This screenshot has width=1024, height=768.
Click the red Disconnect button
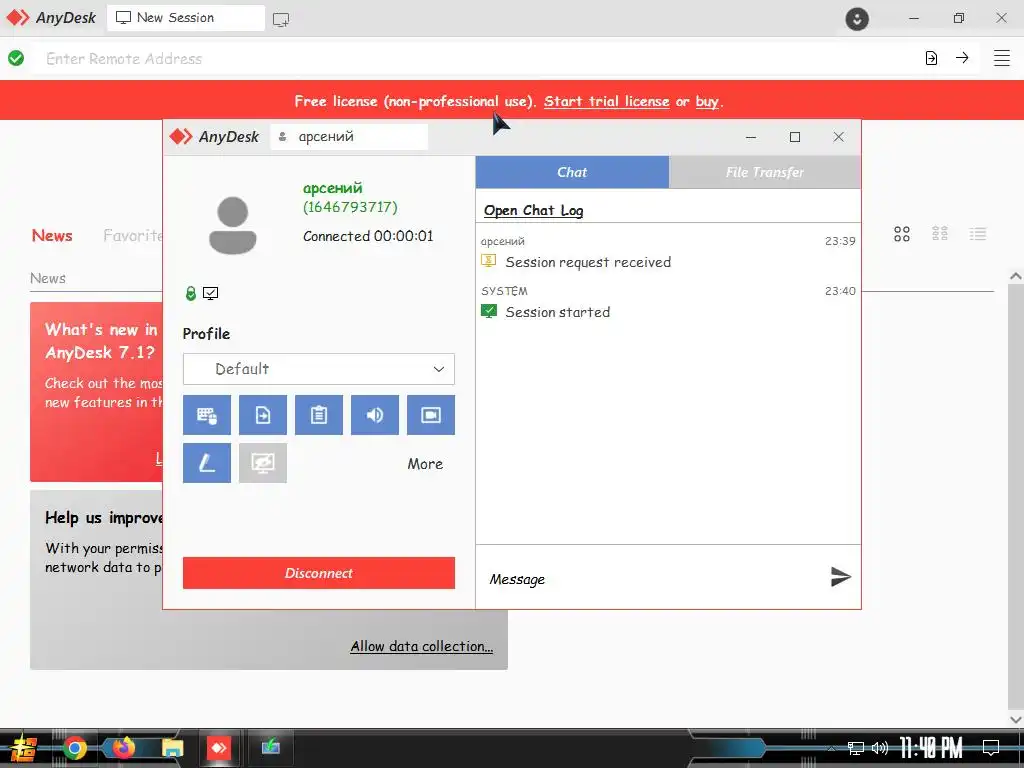tap(319, 573)
